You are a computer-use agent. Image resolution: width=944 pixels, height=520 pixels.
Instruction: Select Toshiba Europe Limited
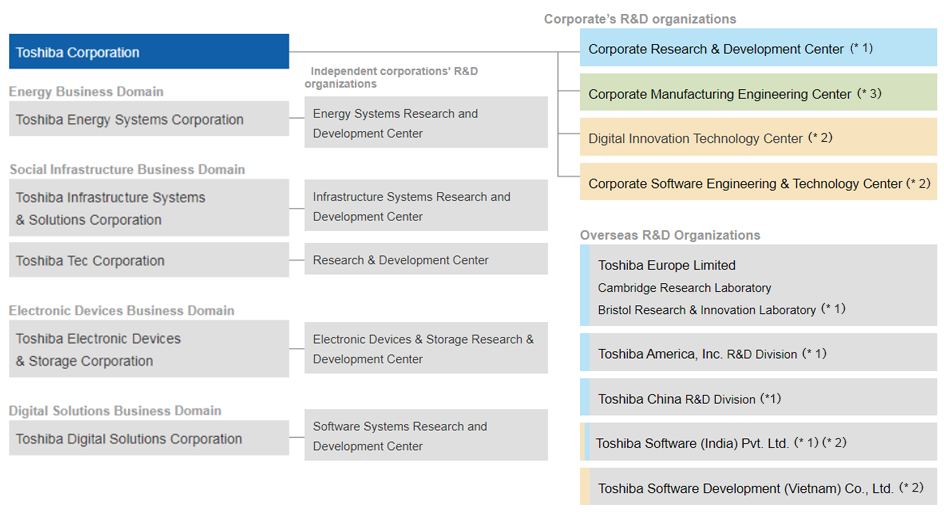coord(666,265)
